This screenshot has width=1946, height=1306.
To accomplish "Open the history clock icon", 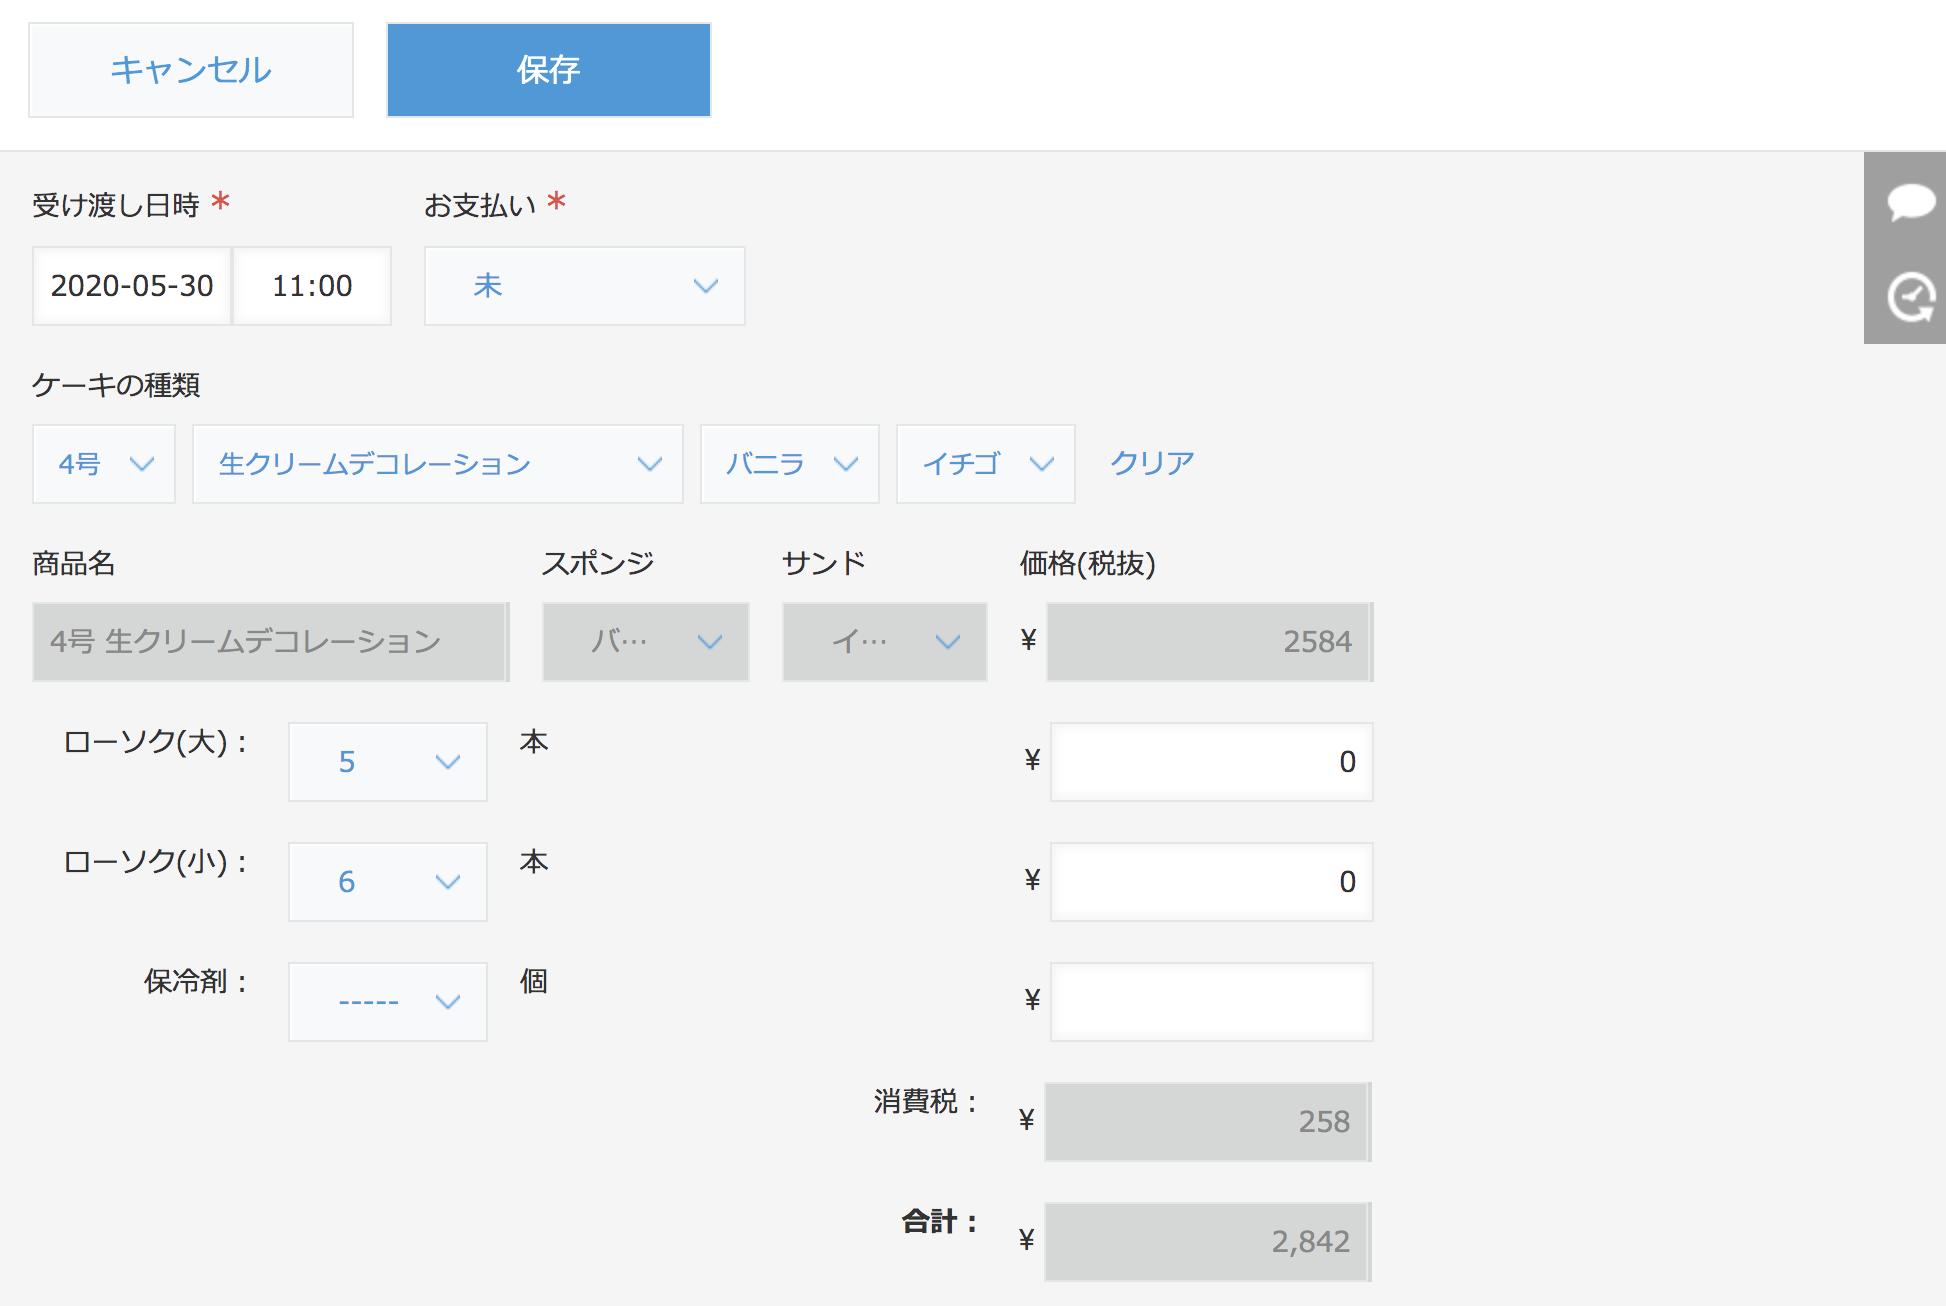I will tap(1909, 297).
